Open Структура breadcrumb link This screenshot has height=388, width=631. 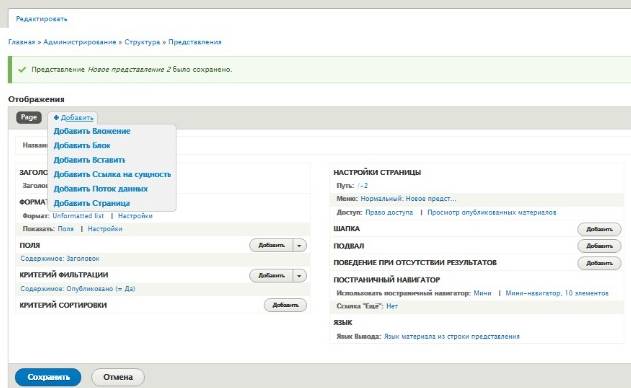pos(142,42)
